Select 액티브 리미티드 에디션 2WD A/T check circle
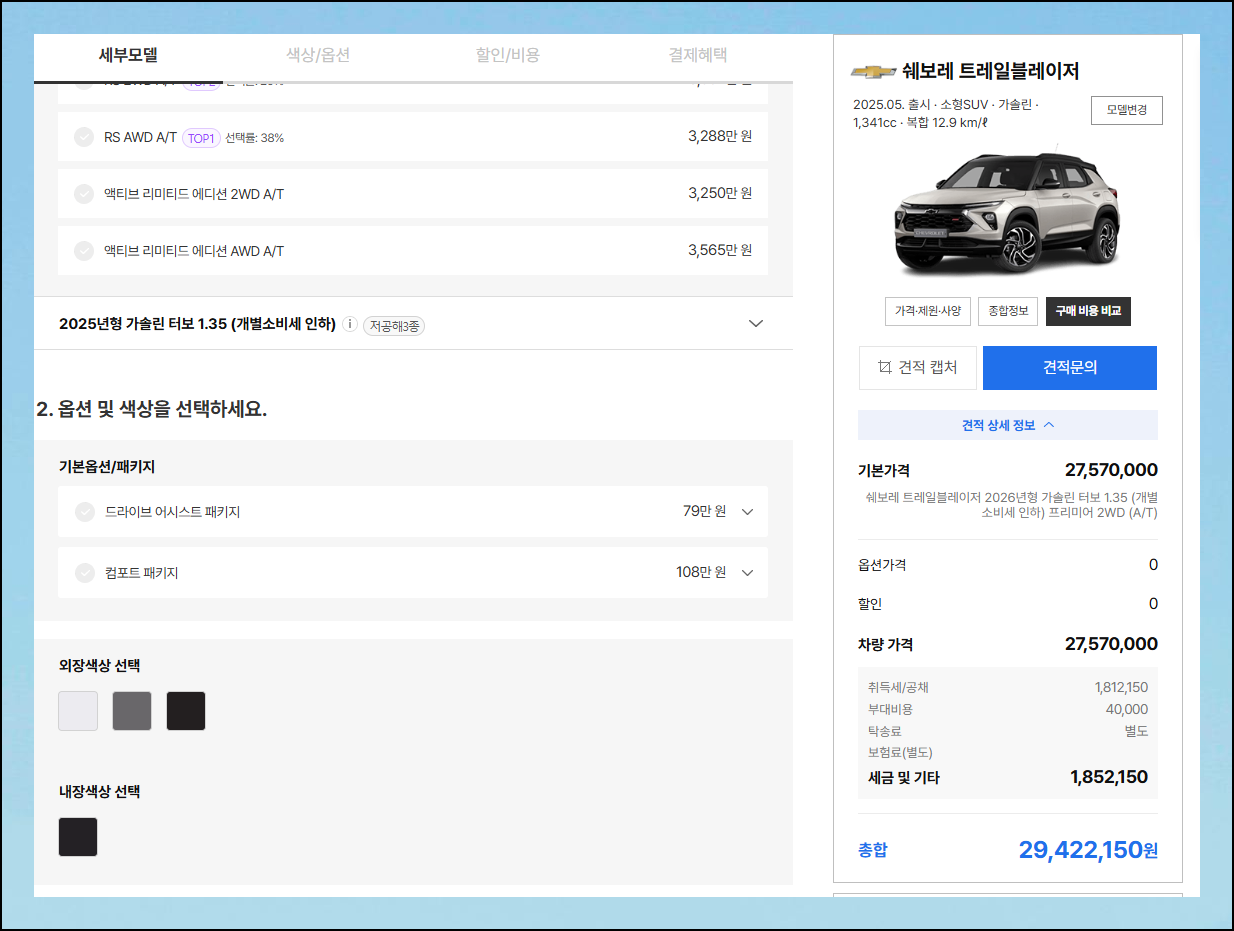1234x931 pixels. (x=84, y=194)
